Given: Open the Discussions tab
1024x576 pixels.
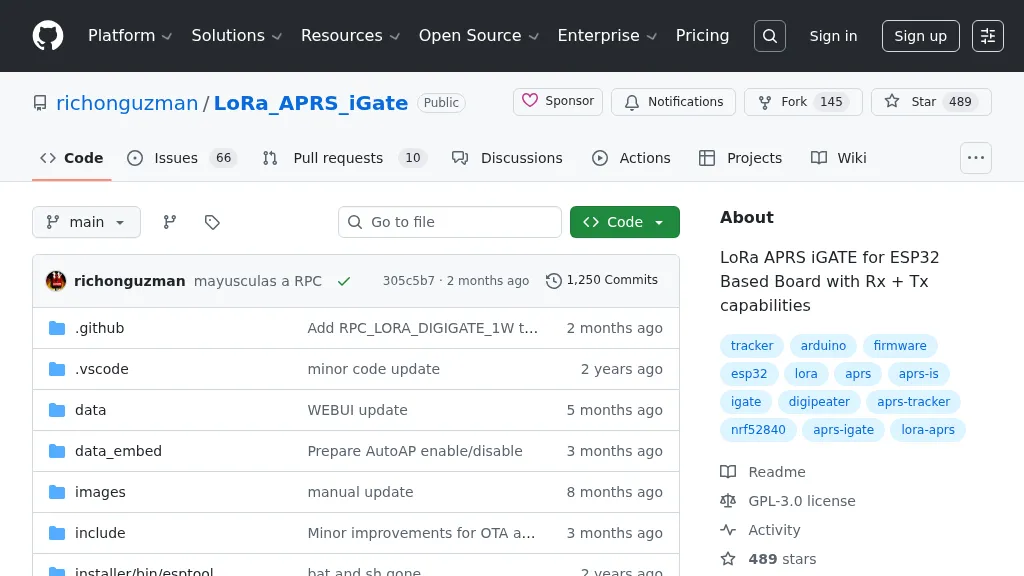Looking at the screenshot, I should (x=507, y=158).
